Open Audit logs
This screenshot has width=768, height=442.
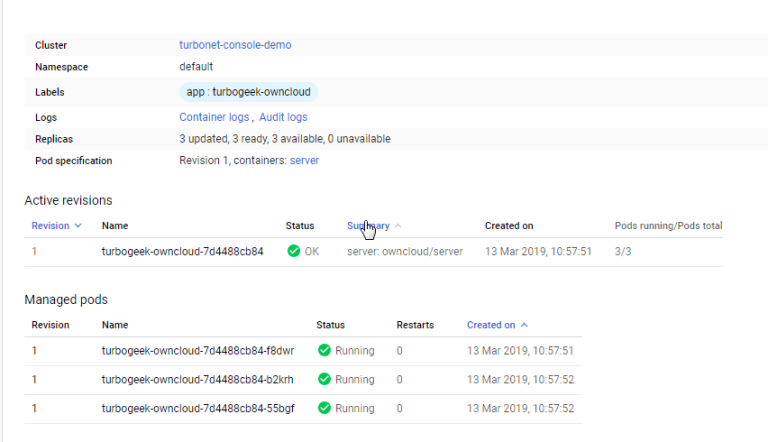point(283,117)
